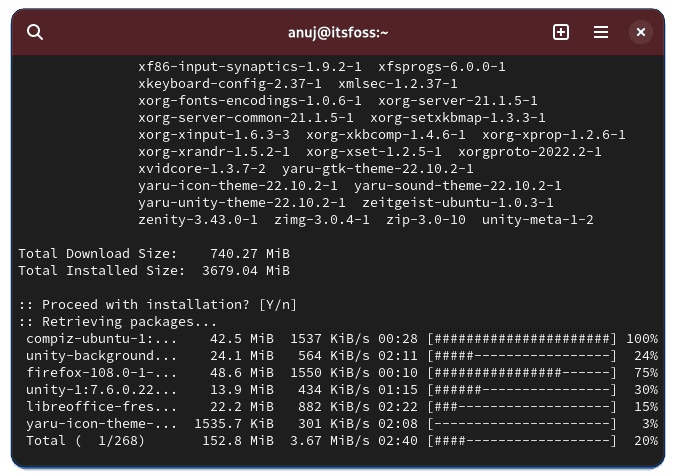This screenshot has width=680, height=476.
Task: Click Total ( 1/268) summary label
Action: pos(85,440)
